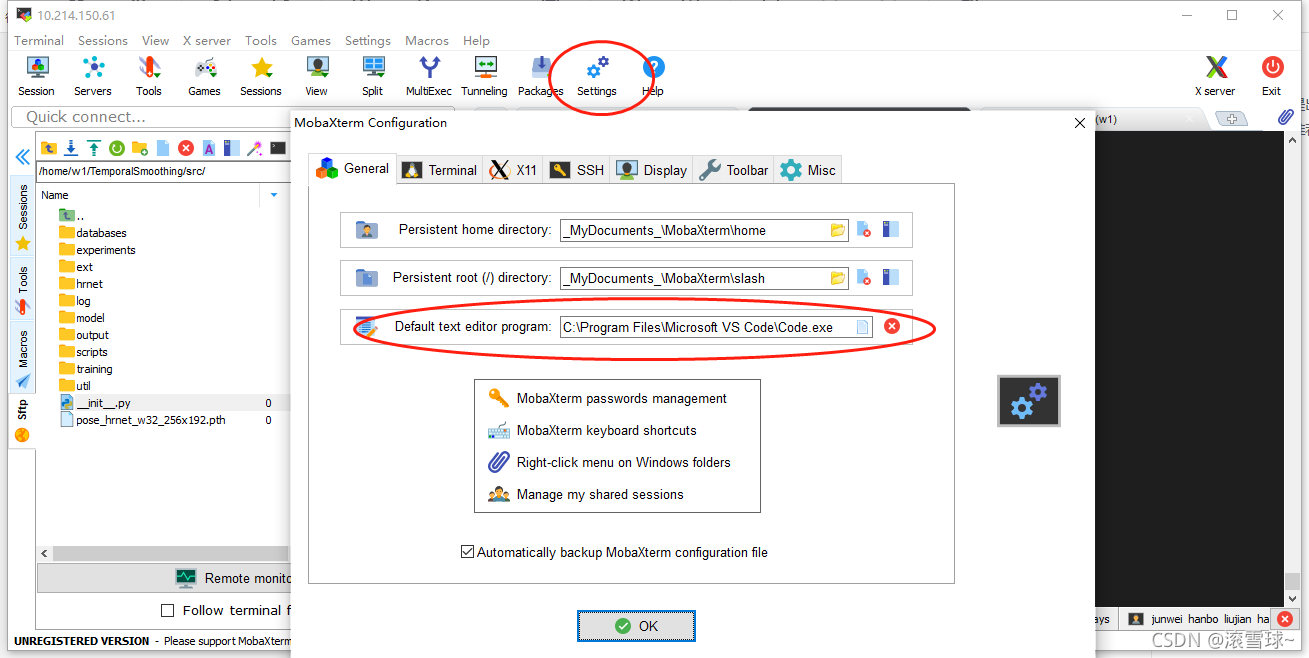The height and width of the screenshot is (658, 1309).
Task: Create new file in SFTP toolbar
Action: (x=163, y=148)
